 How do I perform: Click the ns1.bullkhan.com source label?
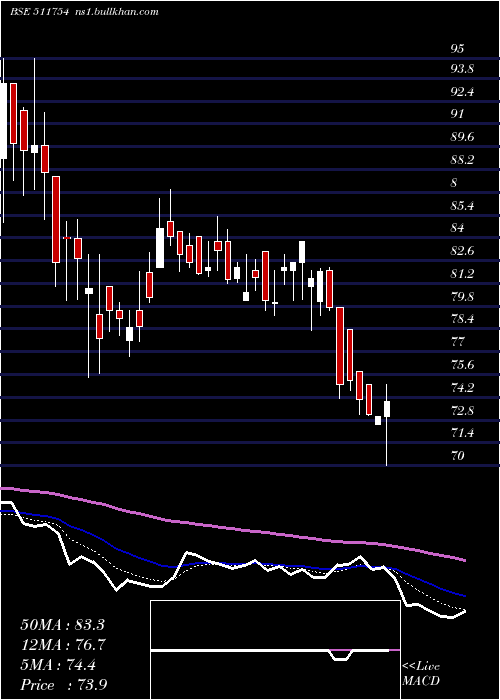(115, 12)
